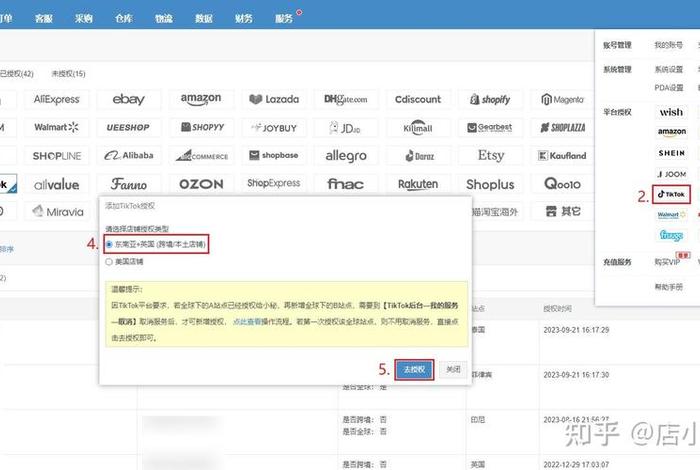Select the shopbase platform logo

coord(274,156)
